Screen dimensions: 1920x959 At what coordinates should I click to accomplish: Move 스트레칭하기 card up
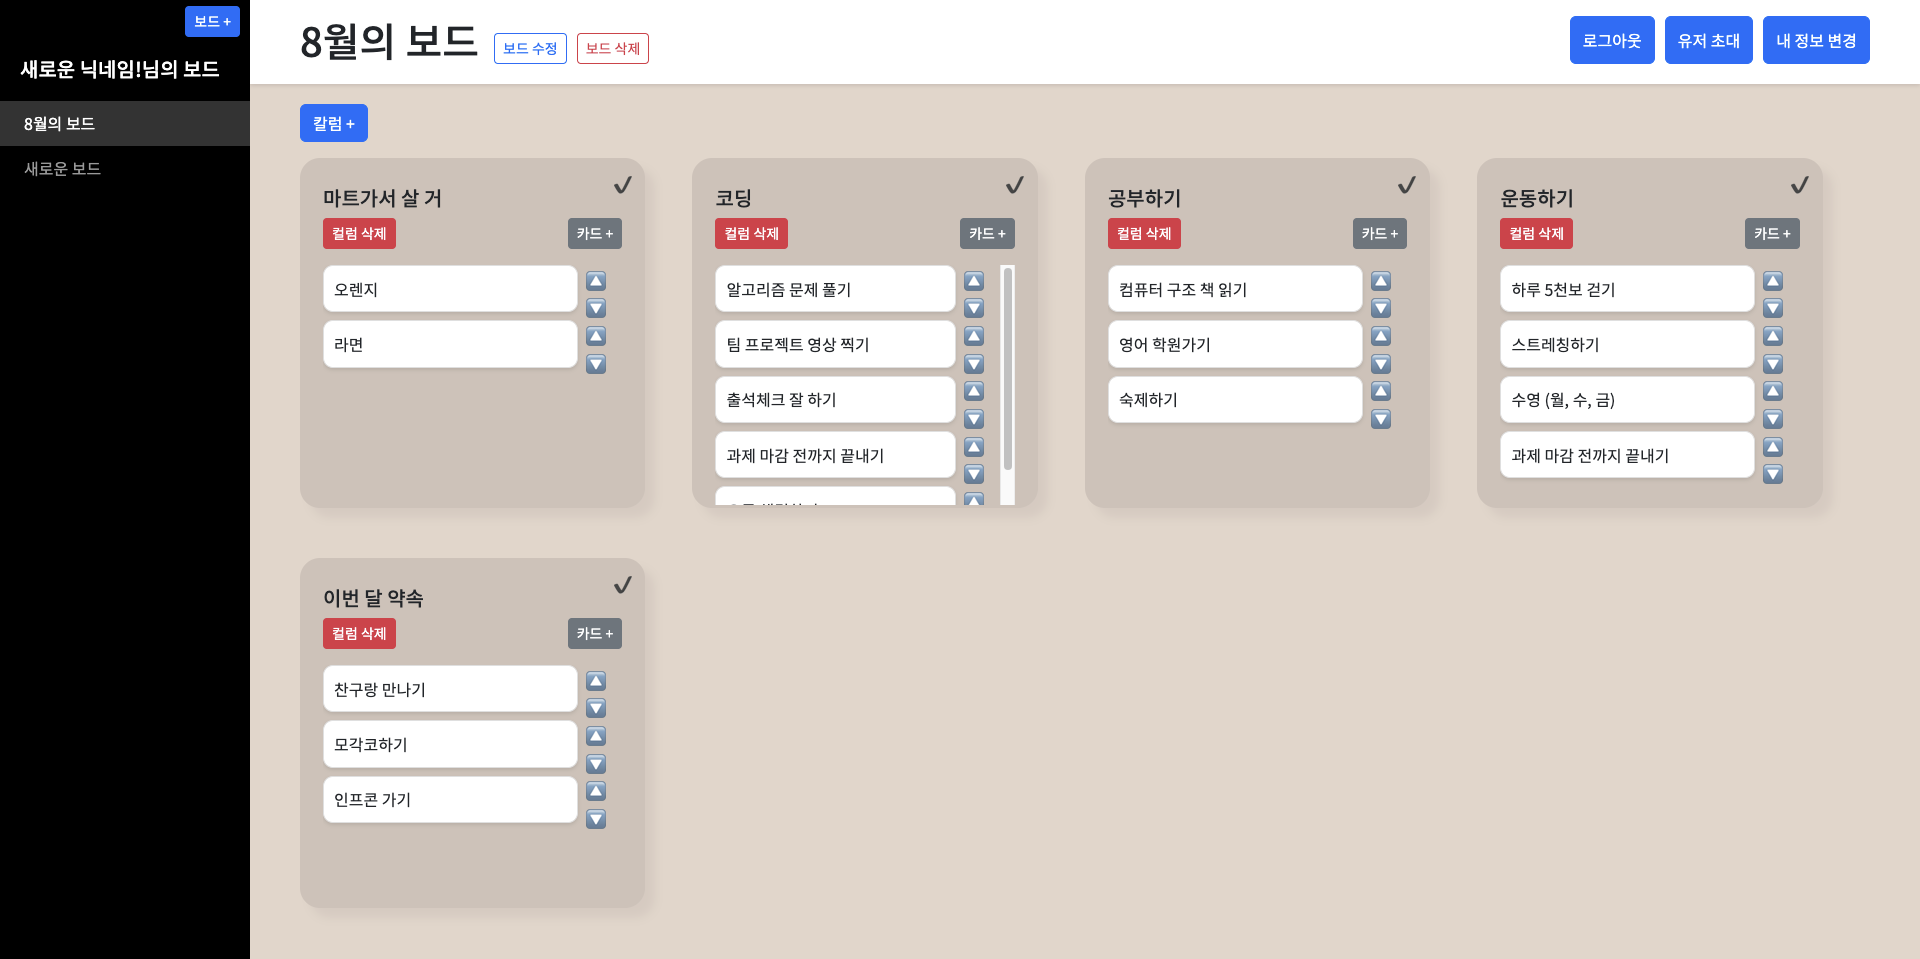[1773, 336]
